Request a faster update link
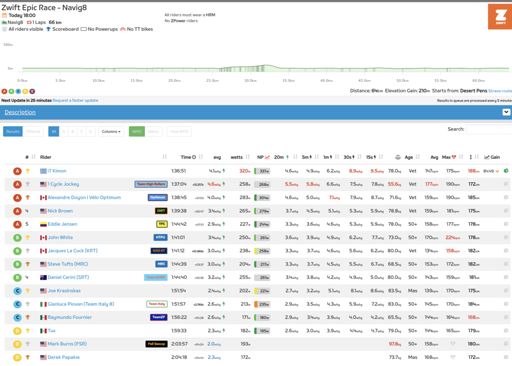Viewport: 512px width, 366px height. 76,100
